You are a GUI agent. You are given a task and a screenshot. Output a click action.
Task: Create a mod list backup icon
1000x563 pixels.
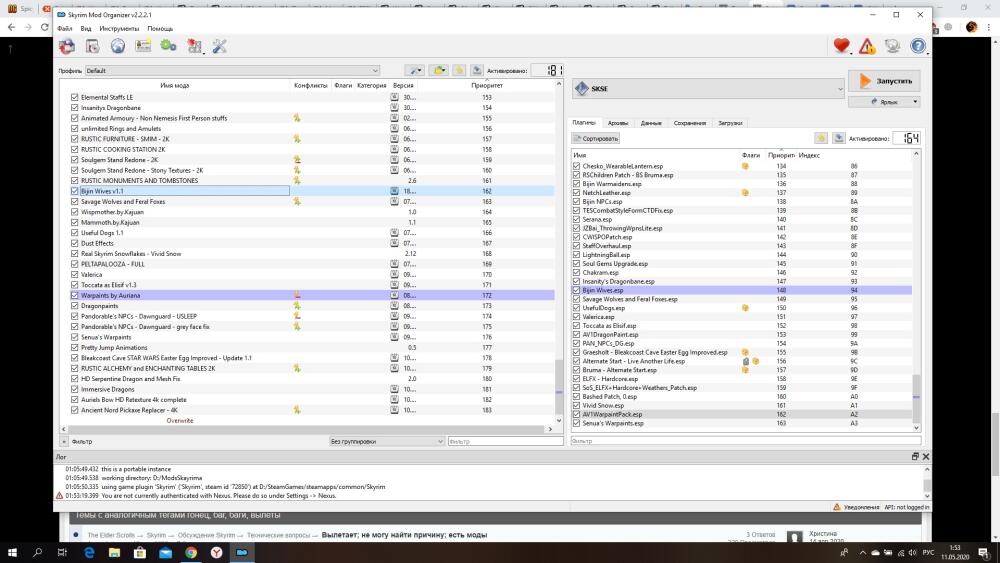476,70
